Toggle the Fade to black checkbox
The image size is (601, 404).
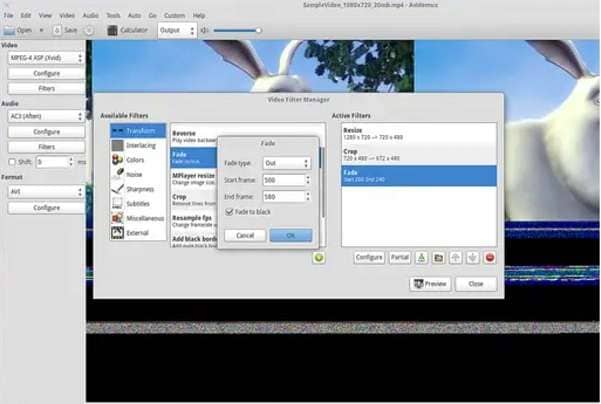(x=229, y=212)
